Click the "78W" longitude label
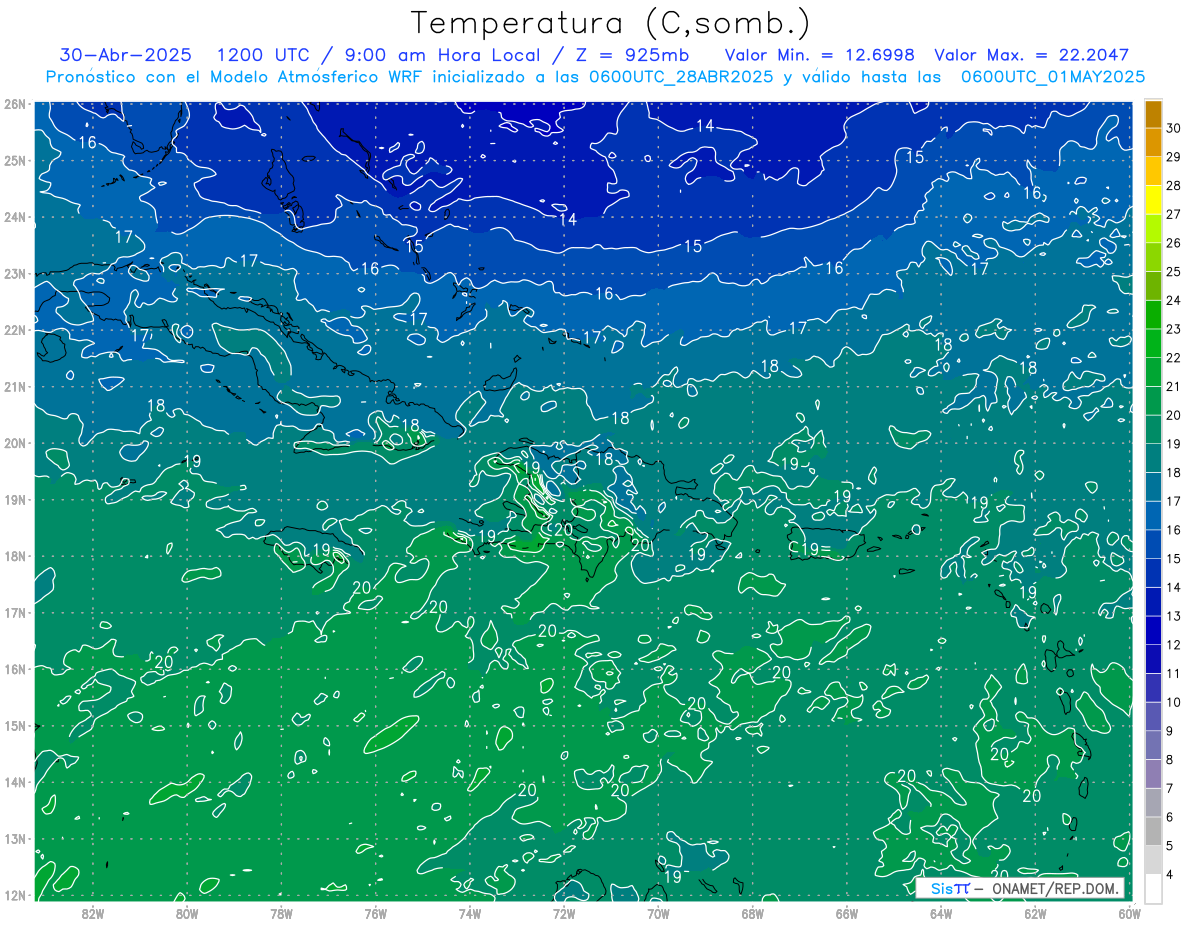 (x=281, y=913)
